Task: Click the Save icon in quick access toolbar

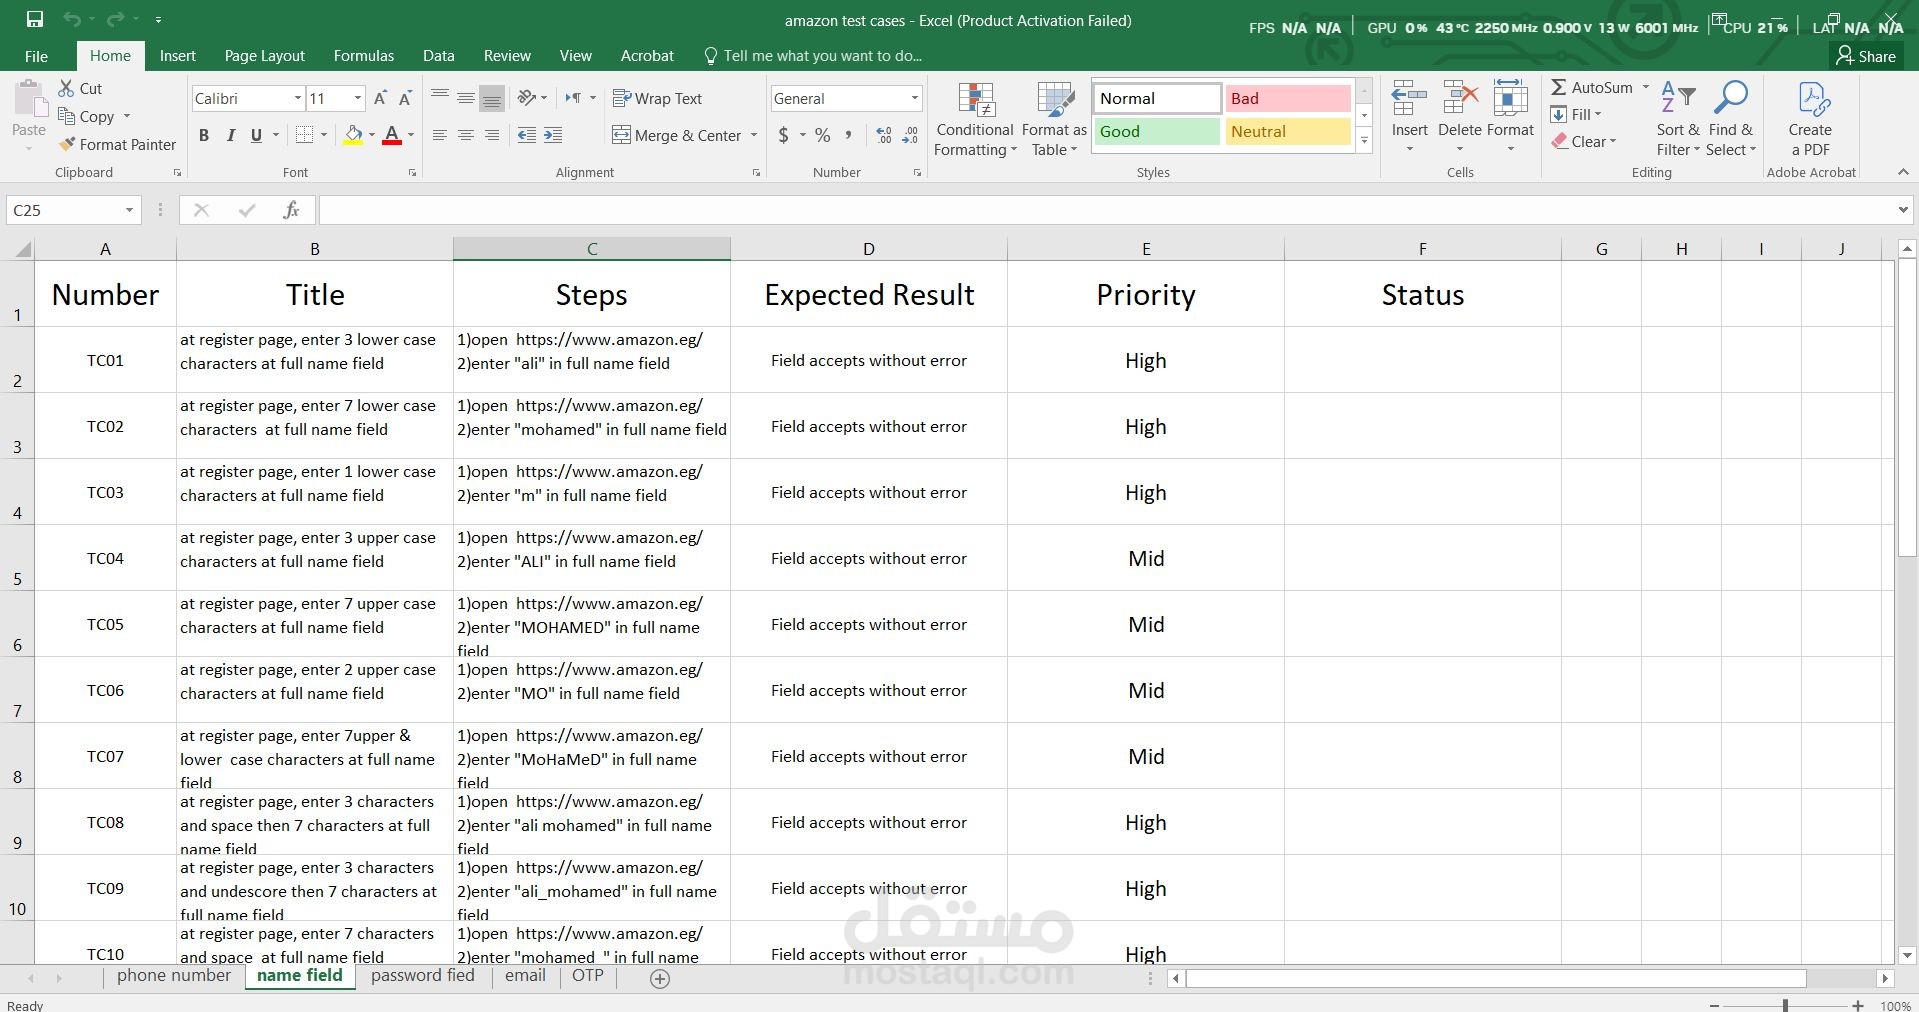Action: [x=35, y=19]
